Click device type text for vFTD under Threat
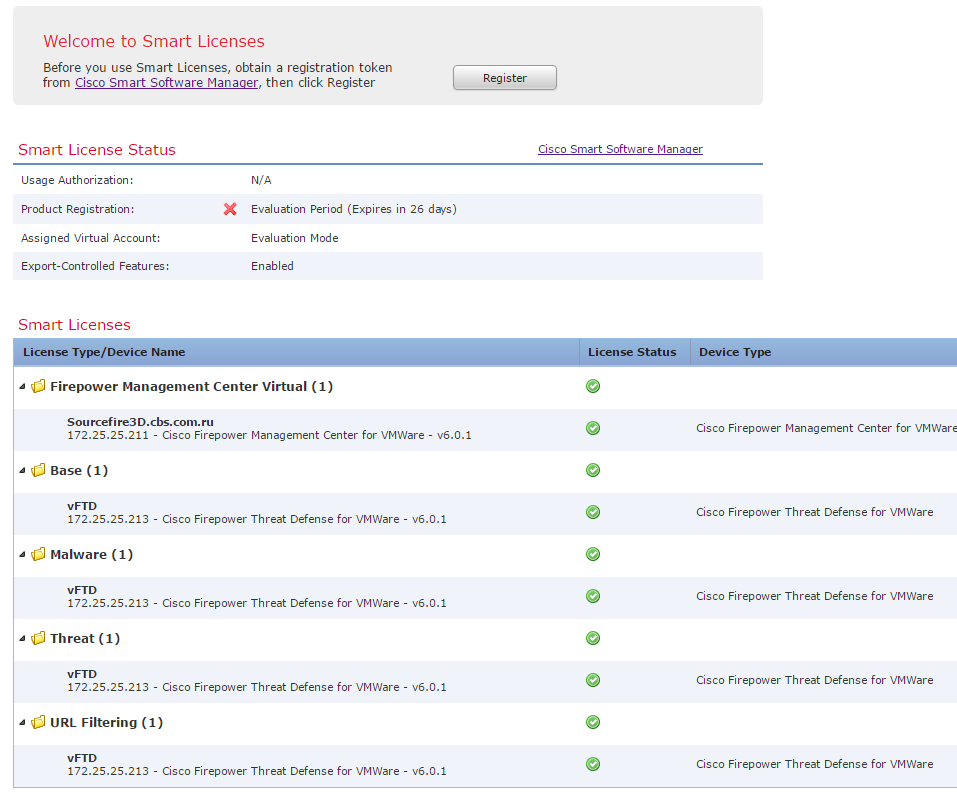 click(814, 680)
